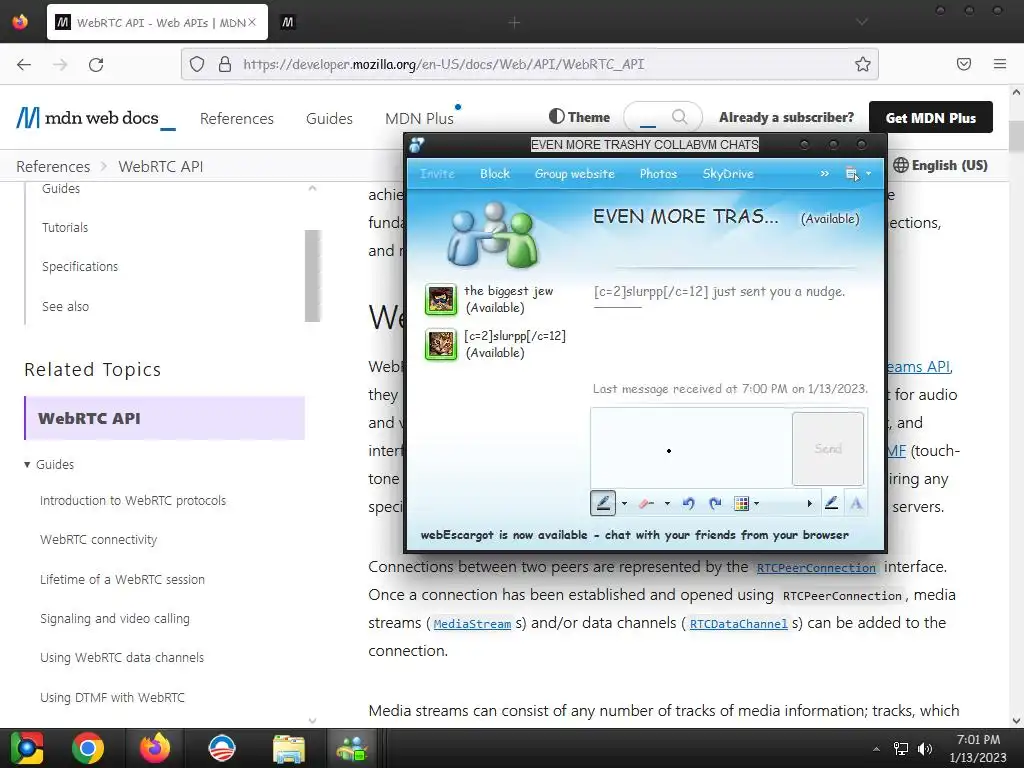Expand more toolbar options arrow in chat

pyautogui.click(x=810, y=504)
